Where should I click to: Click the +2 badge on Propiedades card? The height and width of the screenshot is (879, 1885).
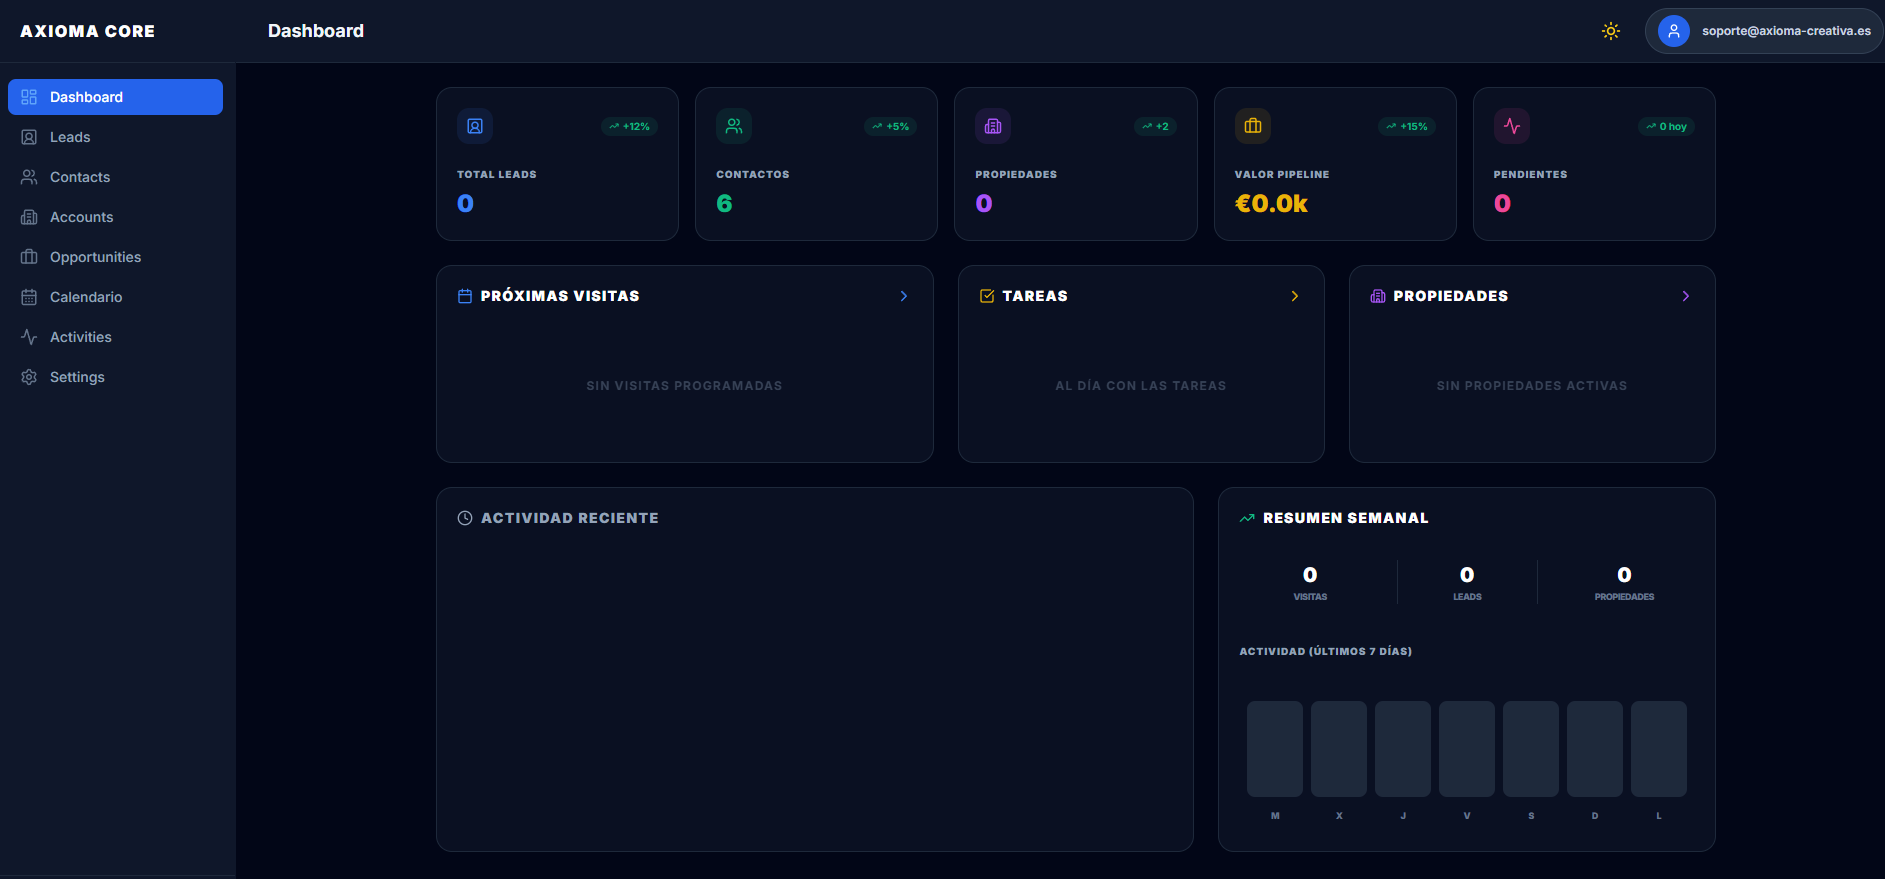click(1155, 126)
